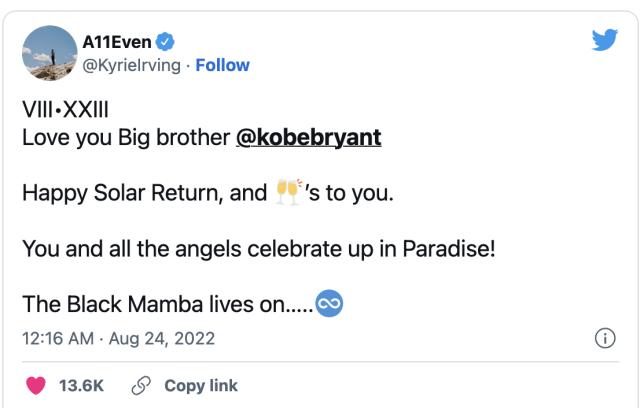Follow the A11Even account
Image resolution: width=640 pixels, height=408 pixels.
pos(222,65)
